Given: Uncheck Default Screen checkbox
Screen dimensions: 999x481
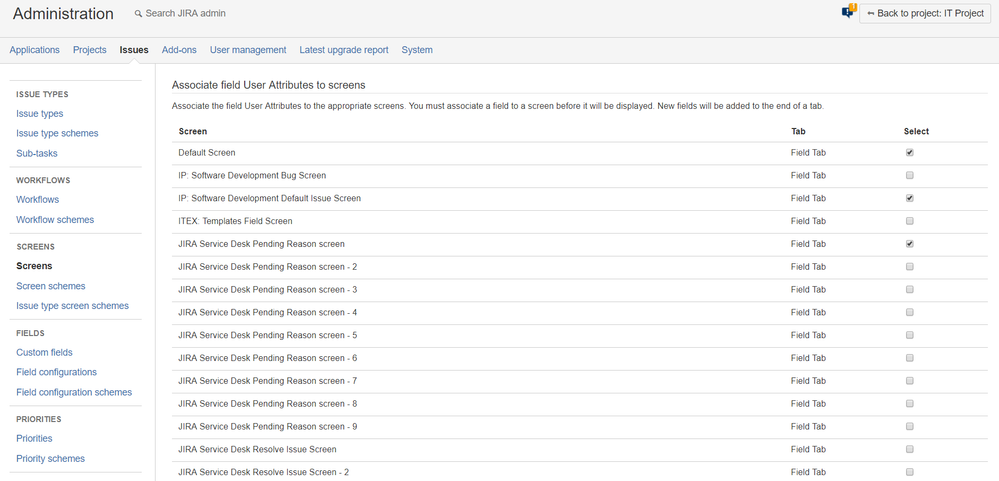Looking at the screenshot, I should point(910,153).
